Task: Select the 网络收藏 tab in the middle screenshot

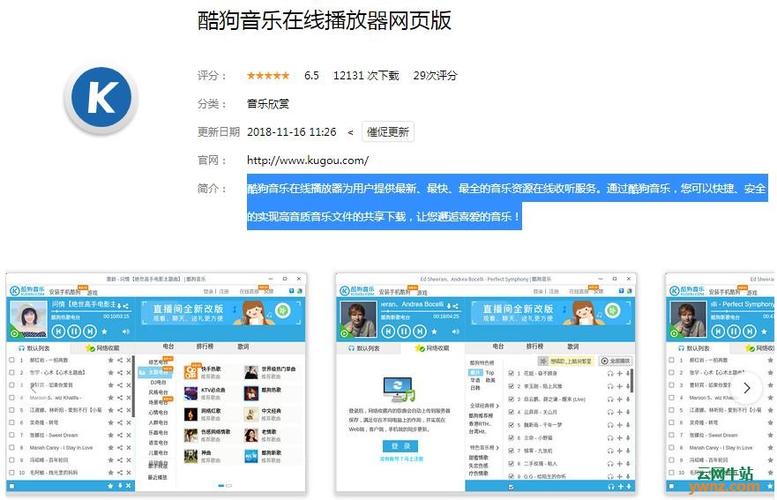Action: pyautogui.click(x=432, y=348)
